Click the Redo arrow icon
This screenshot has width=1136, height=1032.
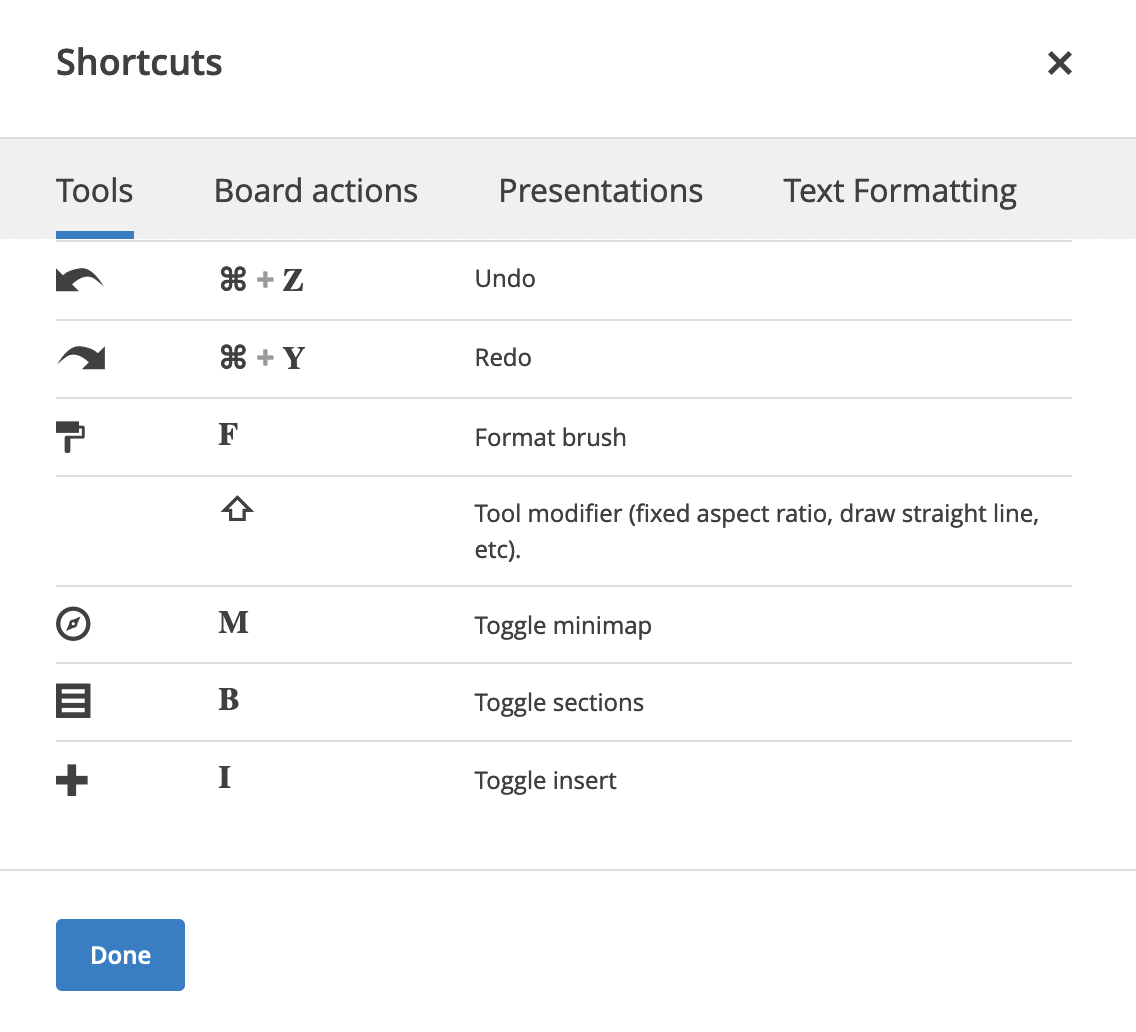(81, 358)
